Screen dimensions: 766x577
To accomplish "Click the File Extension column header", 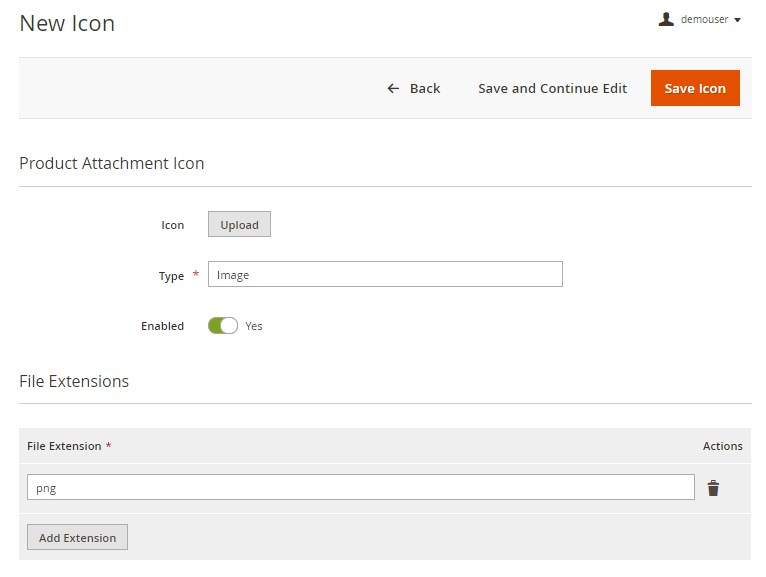I will (64, 446).
